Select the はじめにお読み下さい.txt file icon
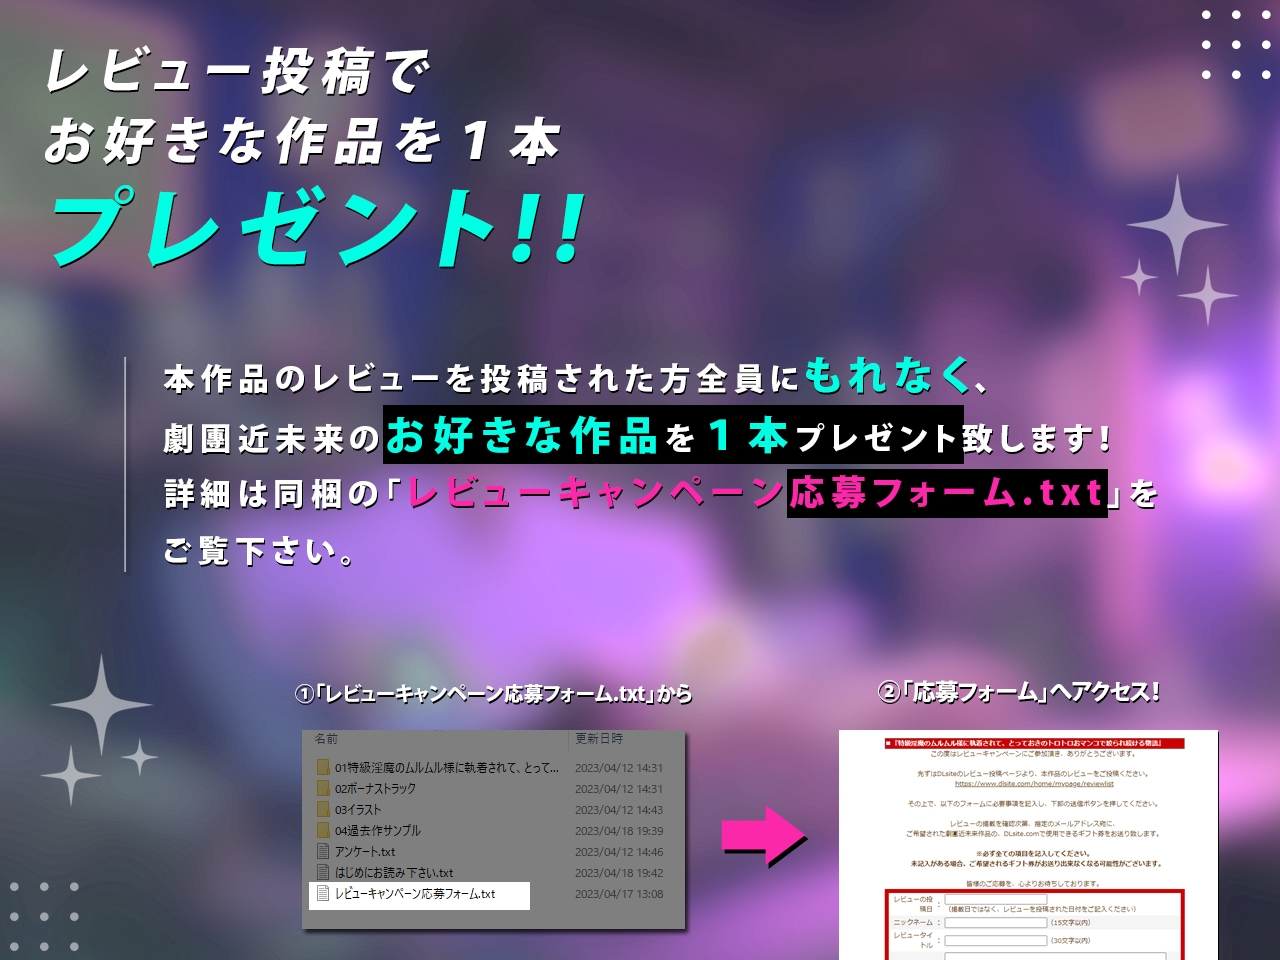 [x=323, y=873]
